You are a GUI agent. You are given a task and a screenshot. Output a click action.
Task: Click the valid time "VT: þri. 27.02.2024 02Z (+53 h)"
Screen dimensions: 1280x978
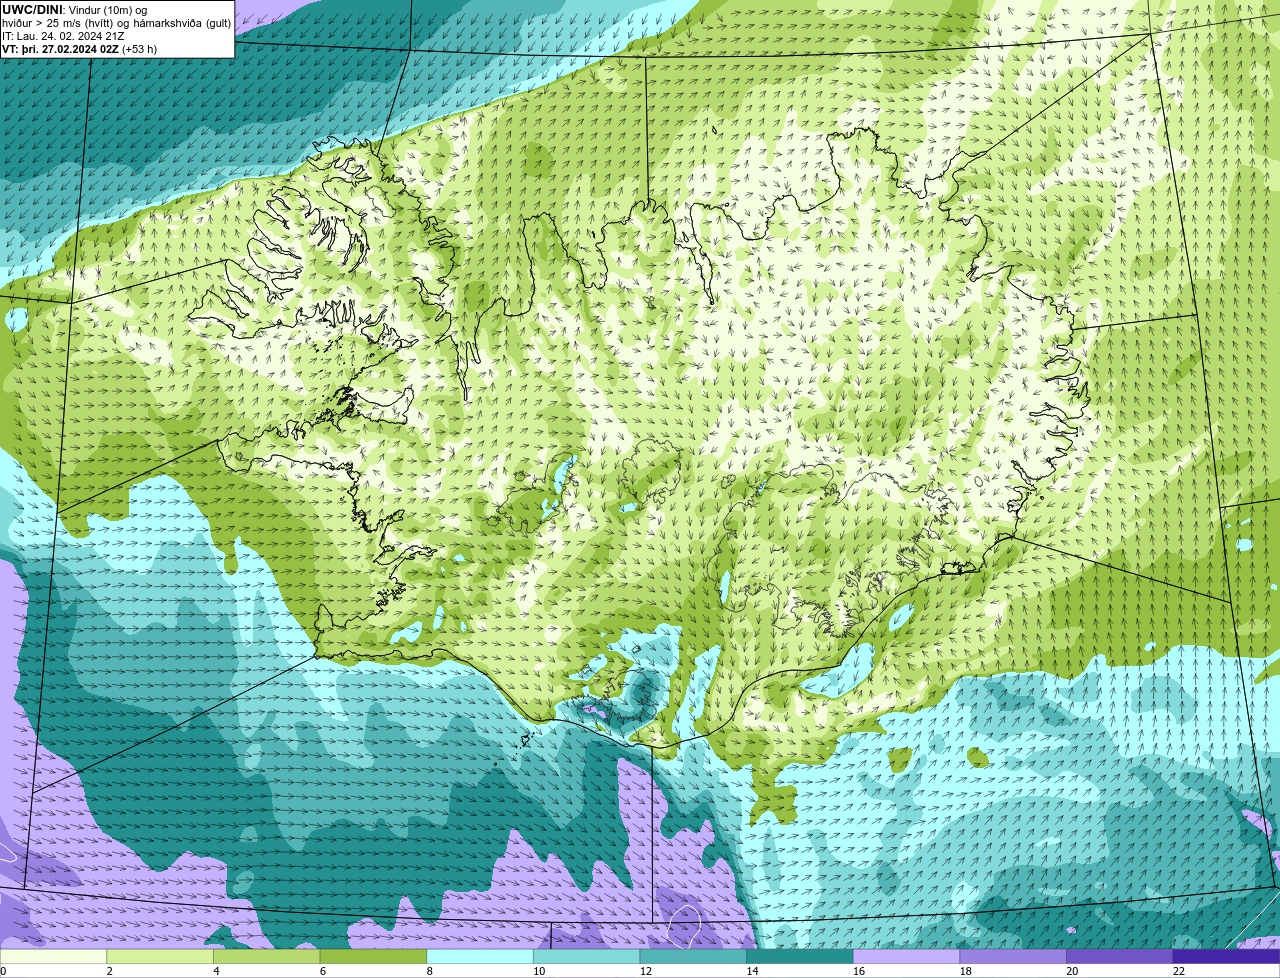tap(80, 49)
